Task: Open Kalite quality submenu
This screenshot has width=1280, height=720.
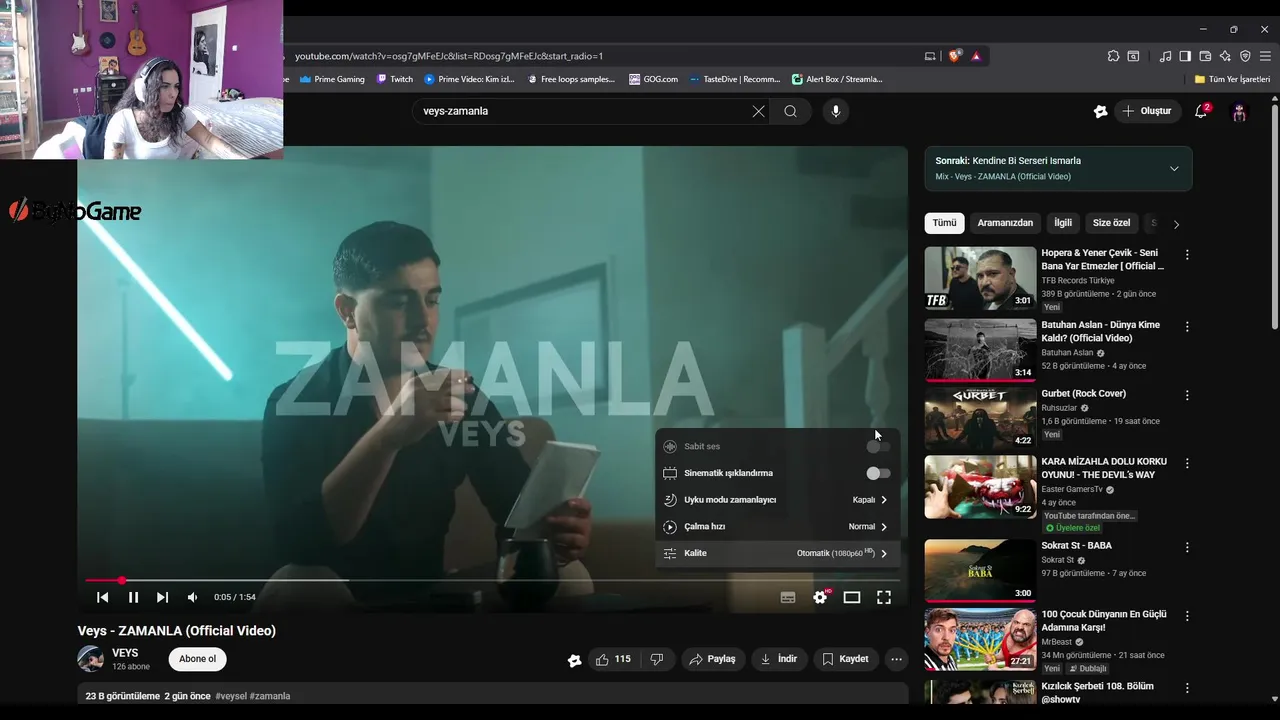Action: coord(777,553)
